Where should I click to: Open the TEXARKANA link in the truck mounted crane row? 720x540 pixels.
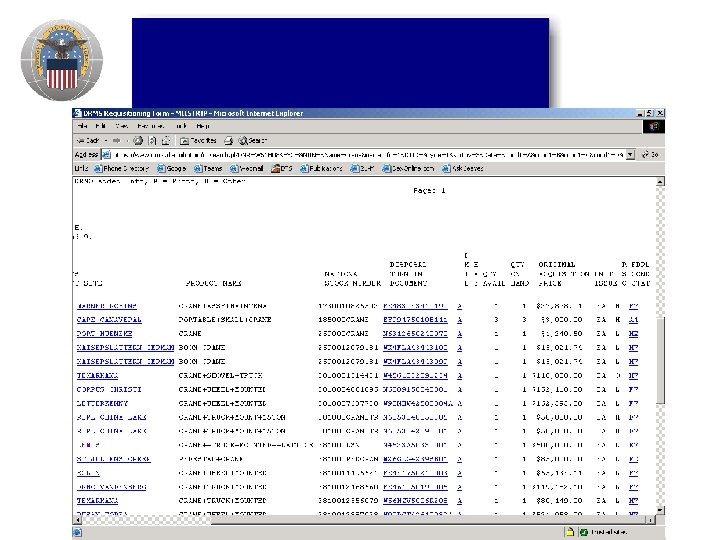point(97,501)
